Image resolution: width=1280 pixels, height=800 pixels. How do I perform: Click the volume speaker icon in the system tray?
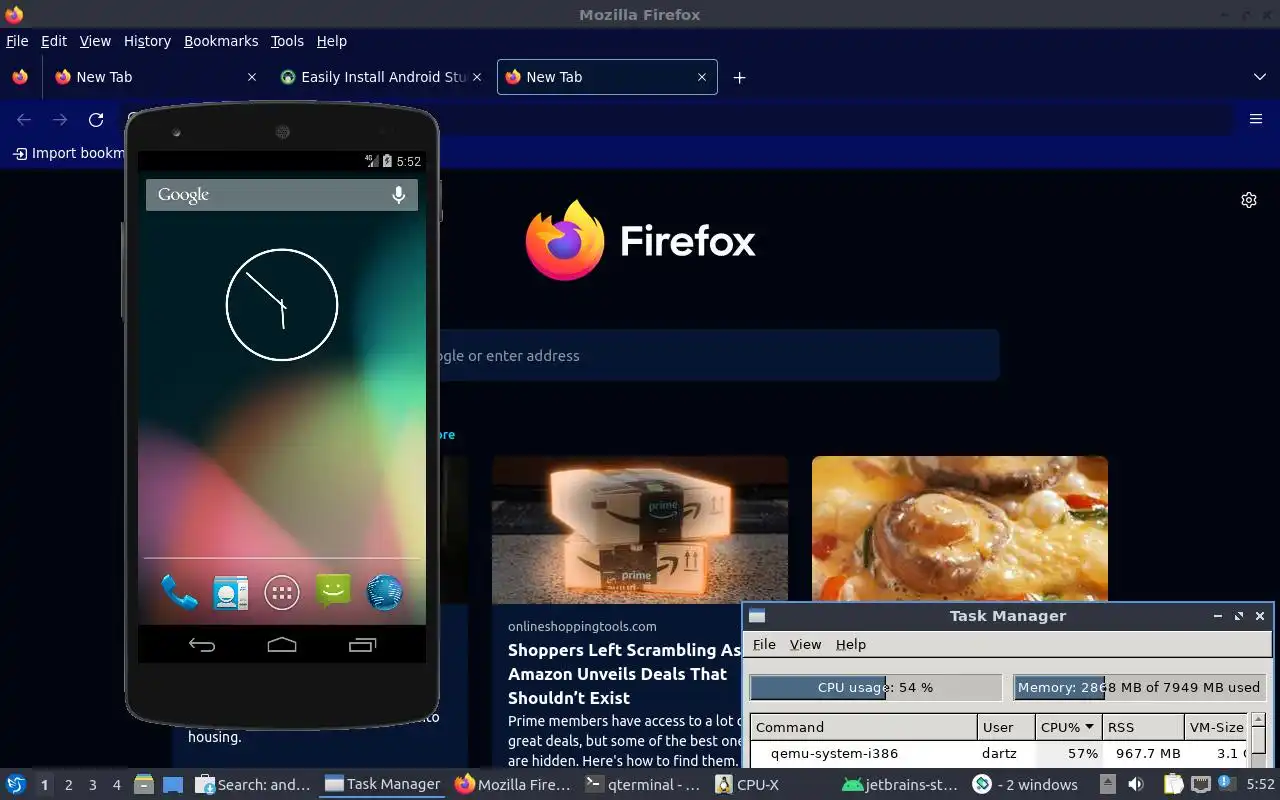click(x=1138, y=784)
